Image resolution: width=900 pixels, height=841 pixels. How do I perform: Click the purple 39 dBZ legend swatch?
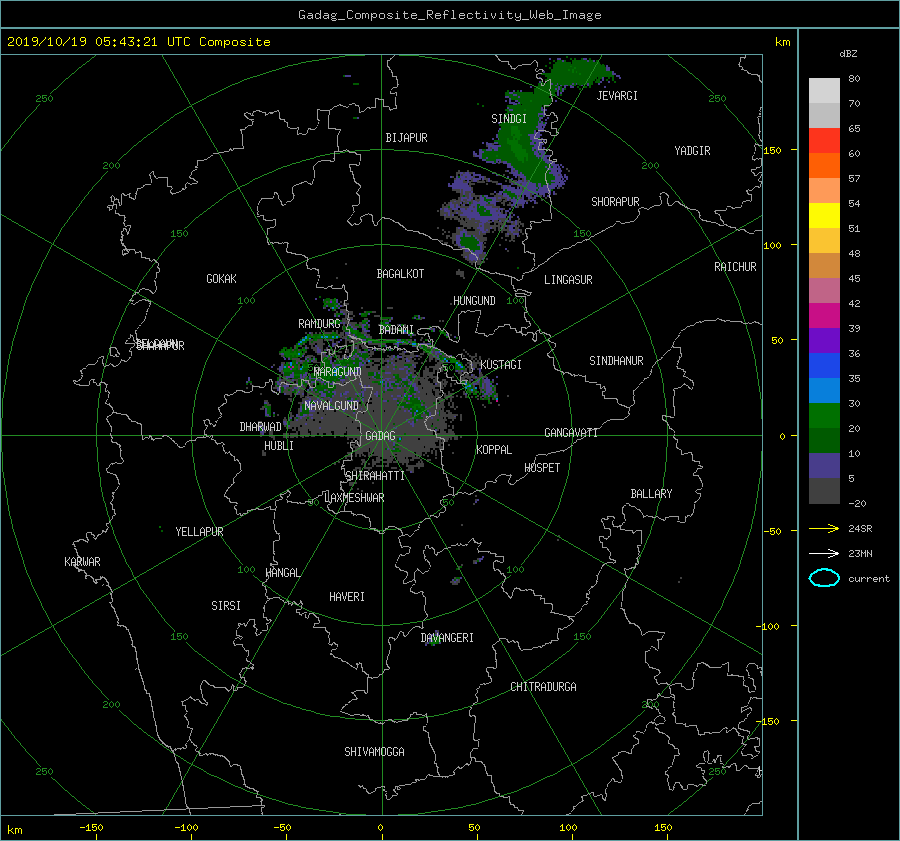coord(824,340)
